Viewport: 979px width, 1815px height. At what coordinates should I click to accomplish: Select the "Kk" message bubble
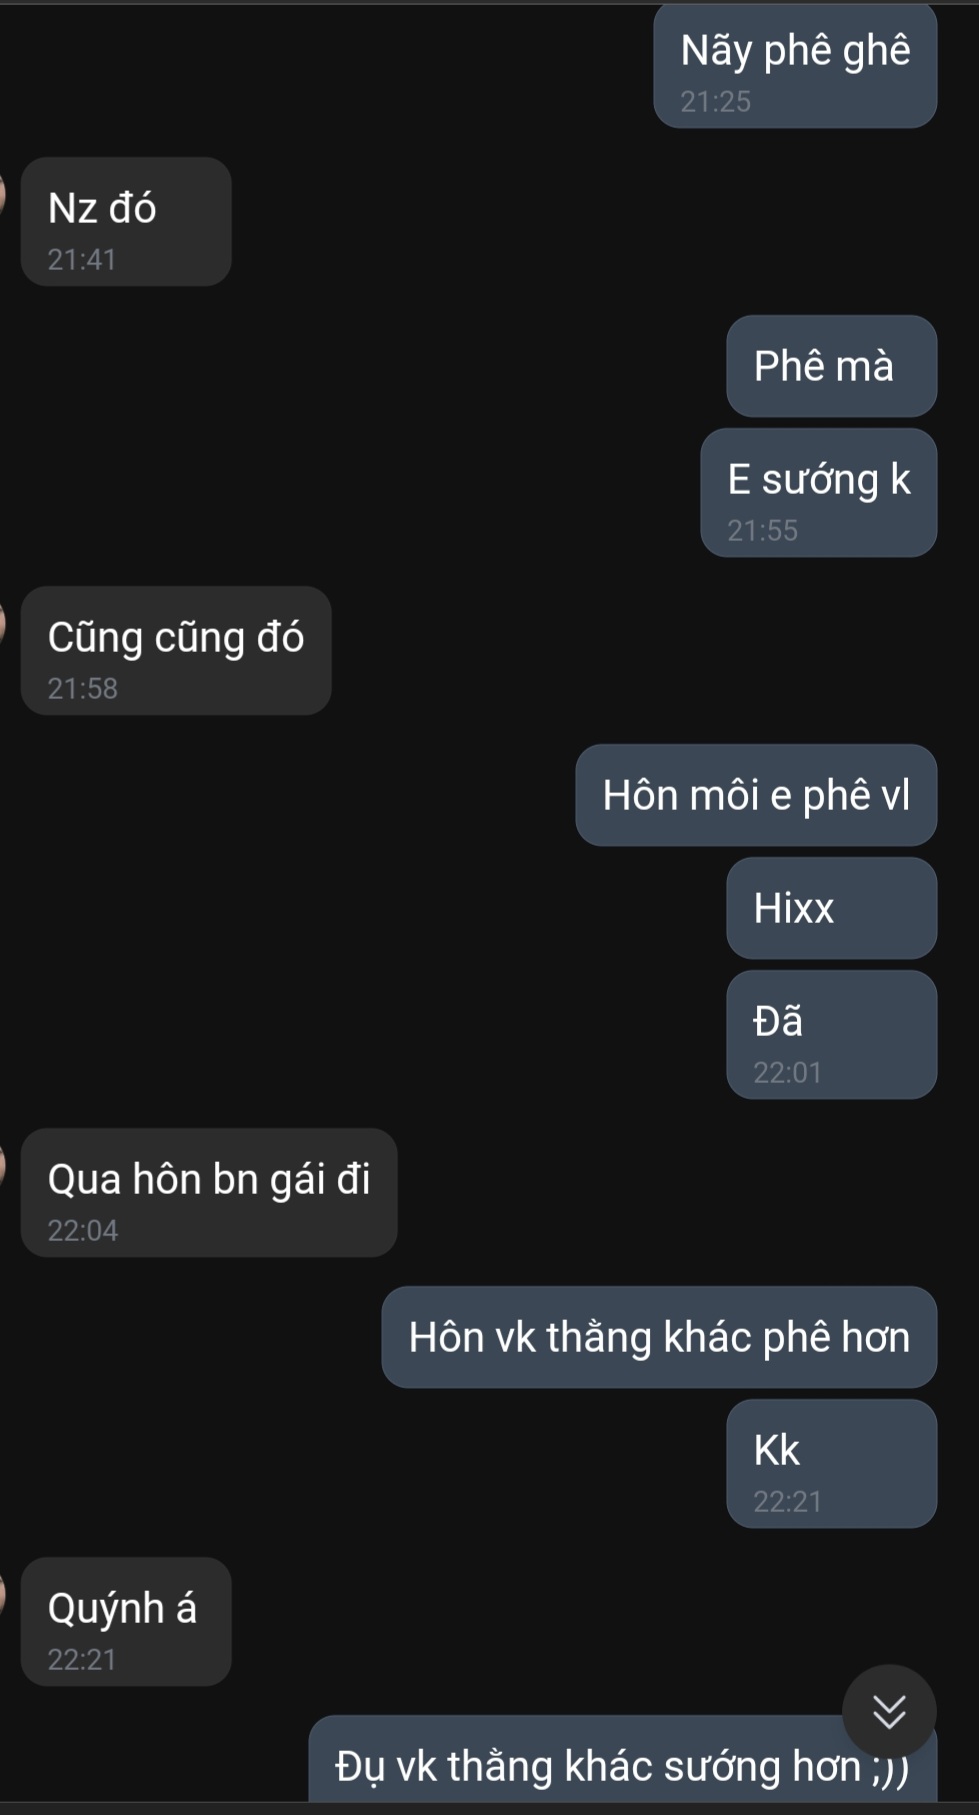click(x=831, y=1464)
